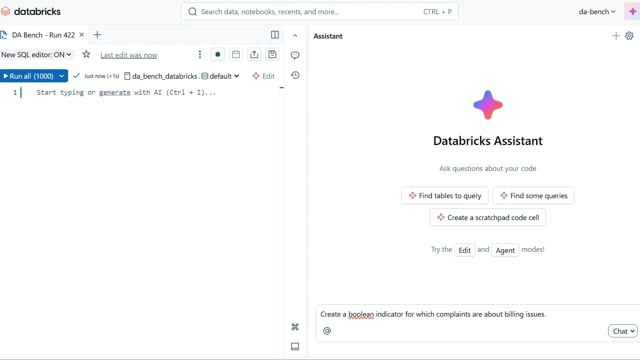
Task: Select the DA Bench - Run 422 tab
Action: [x=43, y=35]
